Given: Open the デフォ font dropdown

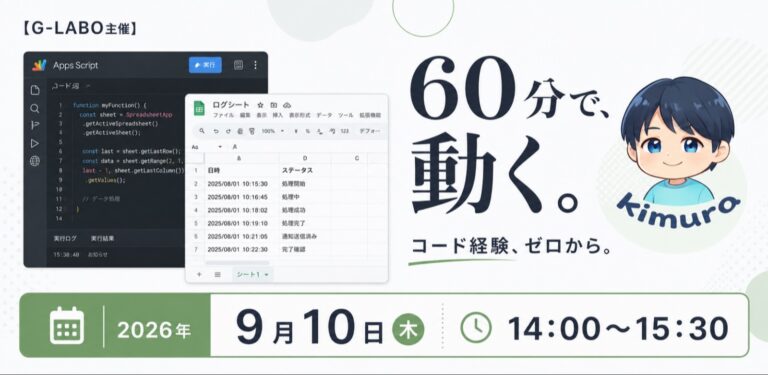Looking at the screenshot, I should click(x=370, y=131).
